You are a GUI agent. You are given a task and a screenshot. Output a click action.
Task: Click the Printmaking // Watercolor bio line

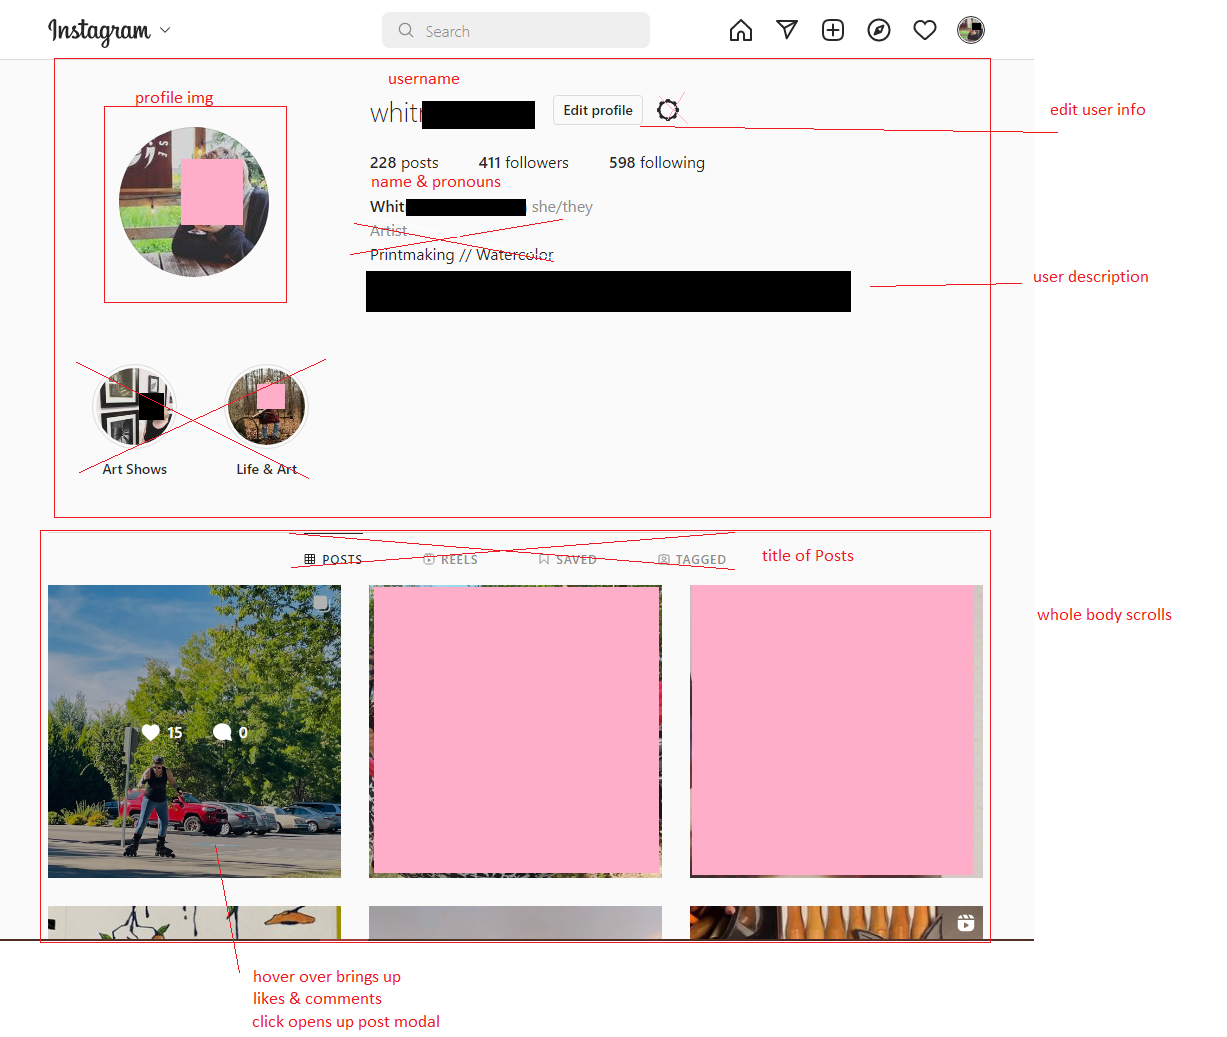[461, 255]
